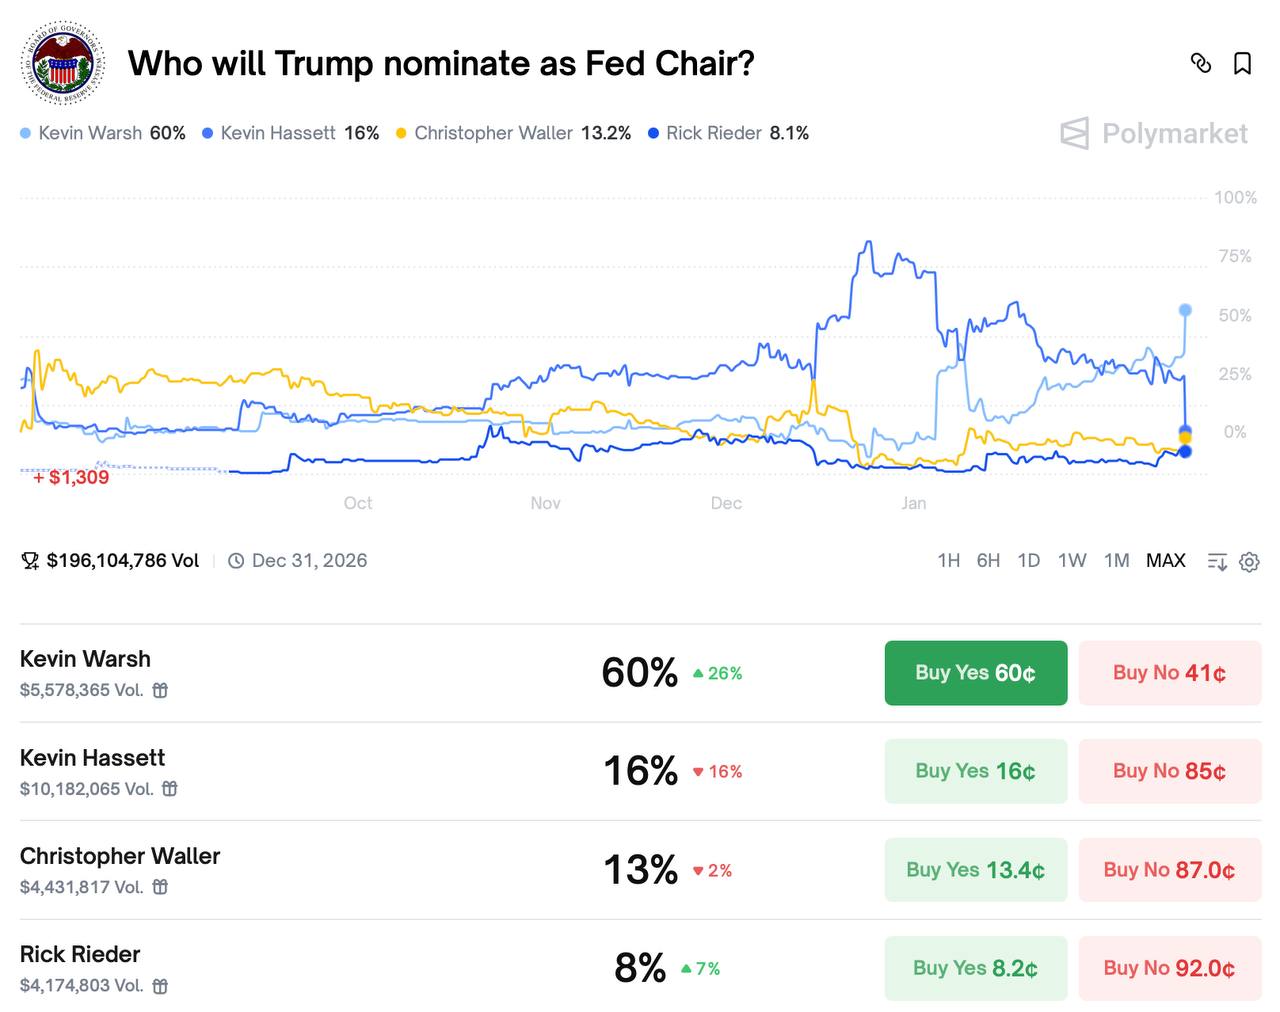Click gift icon beside Kevin Hassett volume
The image size is (1280, 1012).
(x=170, y=789)
